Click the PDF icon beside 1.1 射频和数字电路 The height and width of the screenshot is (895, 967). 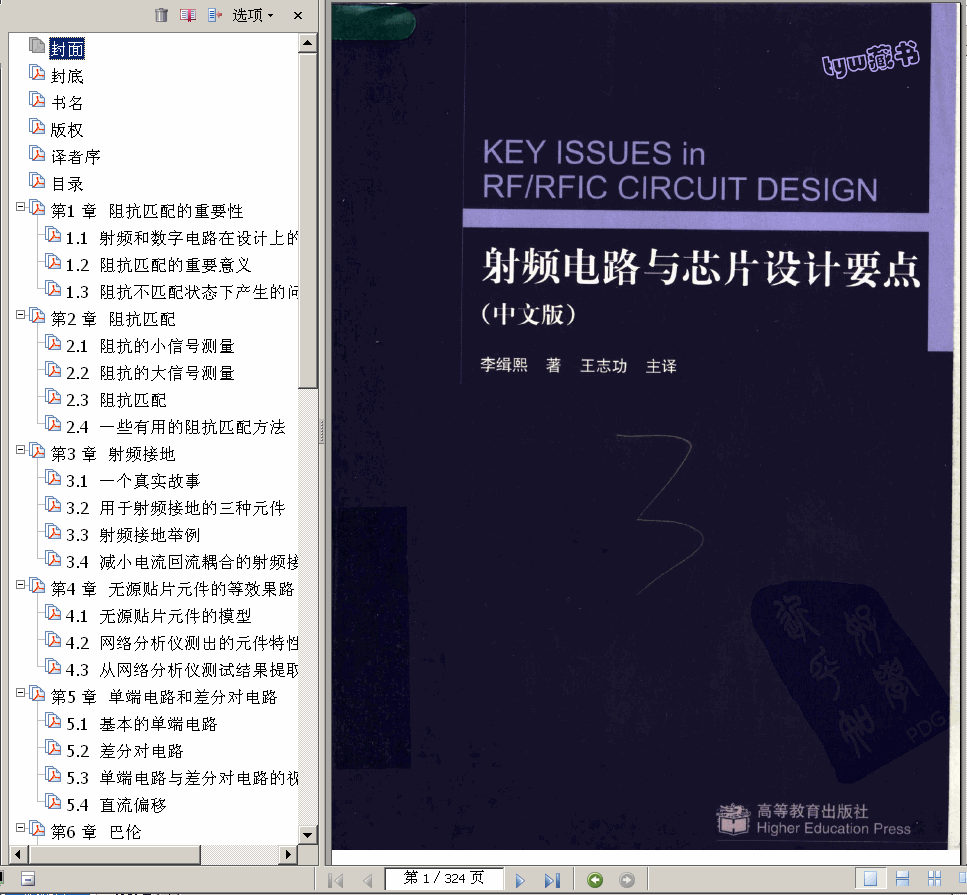click(x=53, y=235)
